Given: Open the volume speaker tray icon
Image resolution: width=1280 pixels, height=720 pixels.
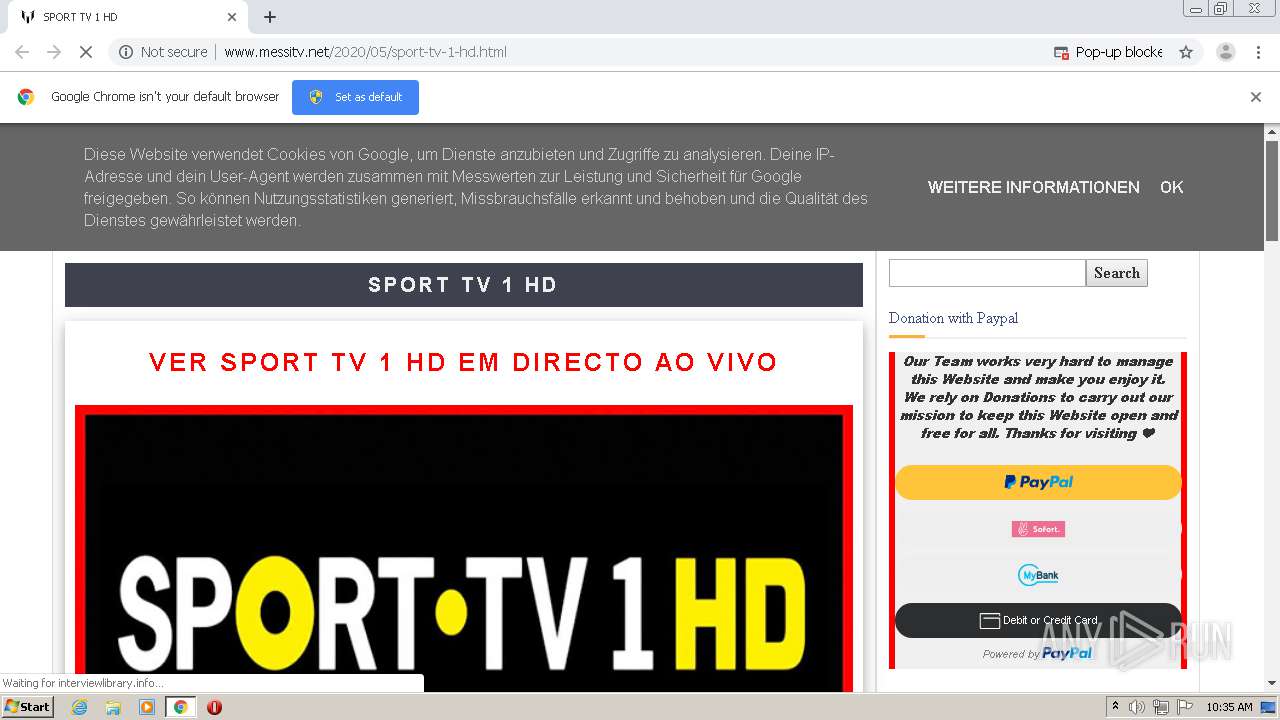Looking at the screenshot, I should [1137, 707].
